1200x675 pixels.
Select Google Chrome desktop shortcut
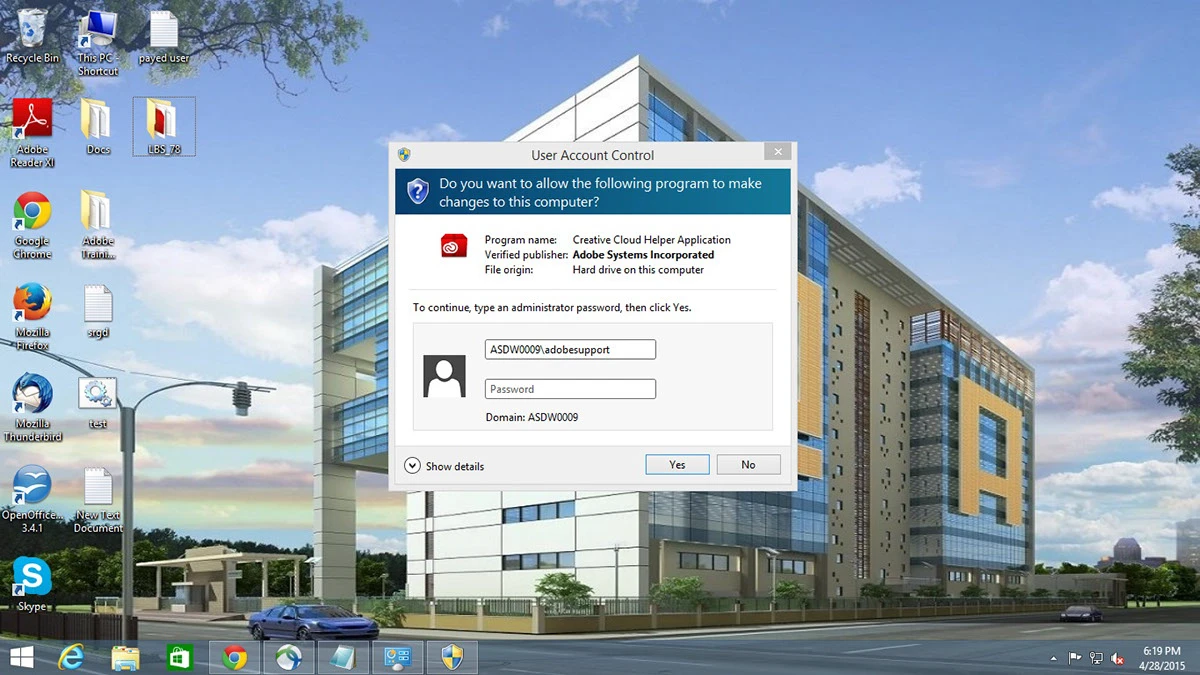pyautogui.click(x=32, y=215)
